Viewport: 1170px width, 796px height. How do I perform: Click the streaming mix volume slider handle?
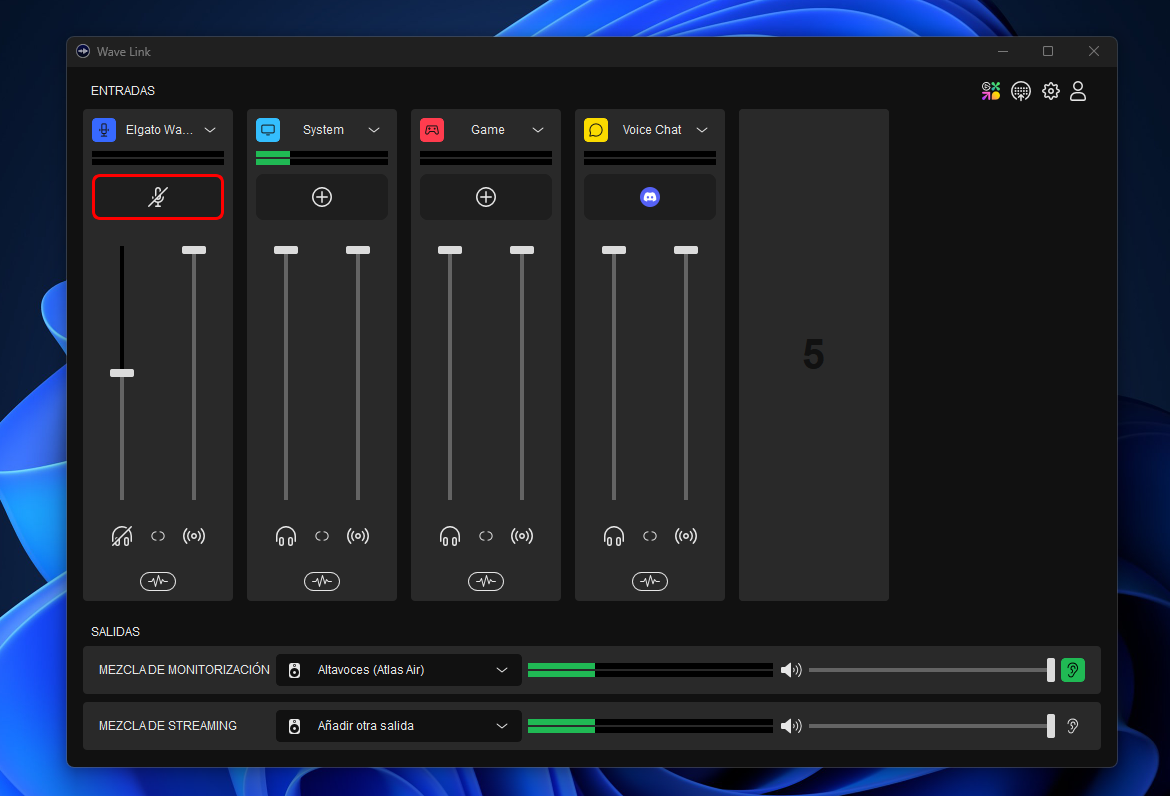1050,726
